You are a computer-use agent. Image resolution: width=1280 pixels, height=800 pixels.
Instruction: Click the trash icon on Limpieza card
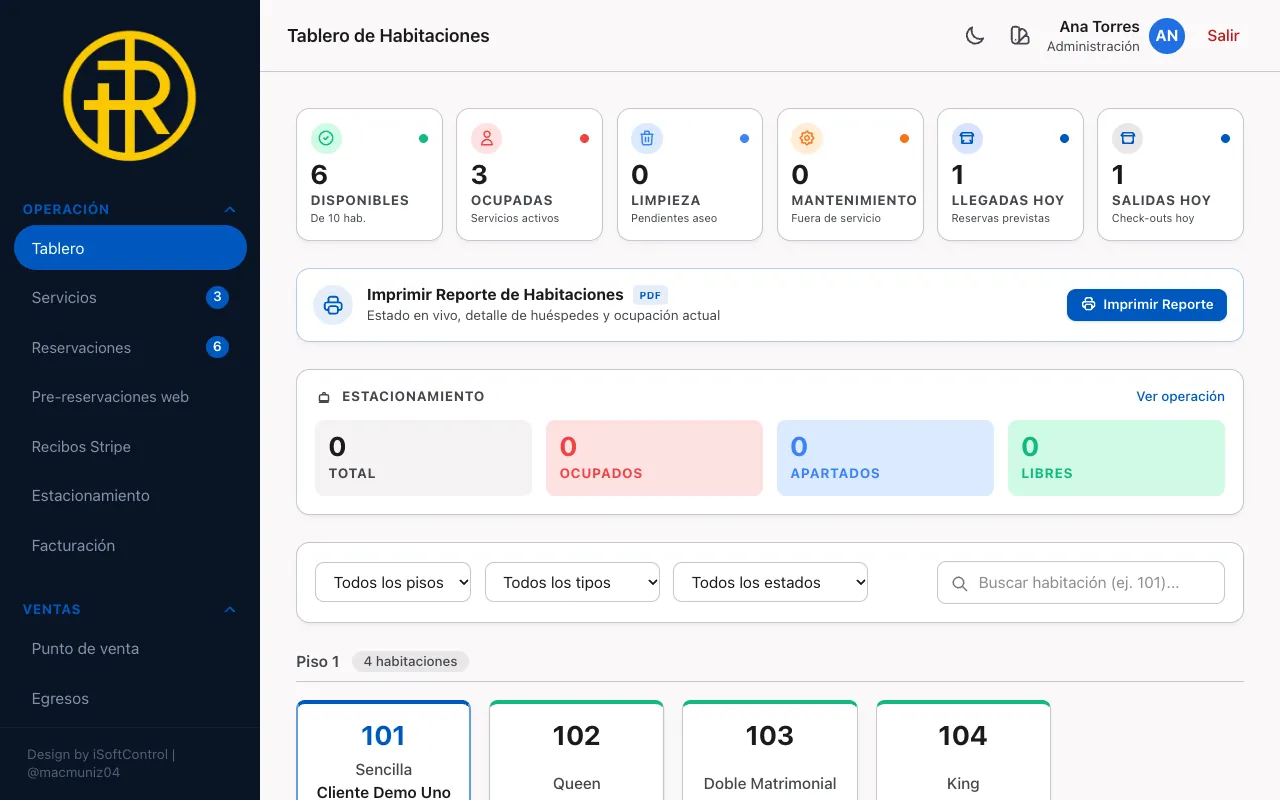pyautogui.click(x=647, y=138)
